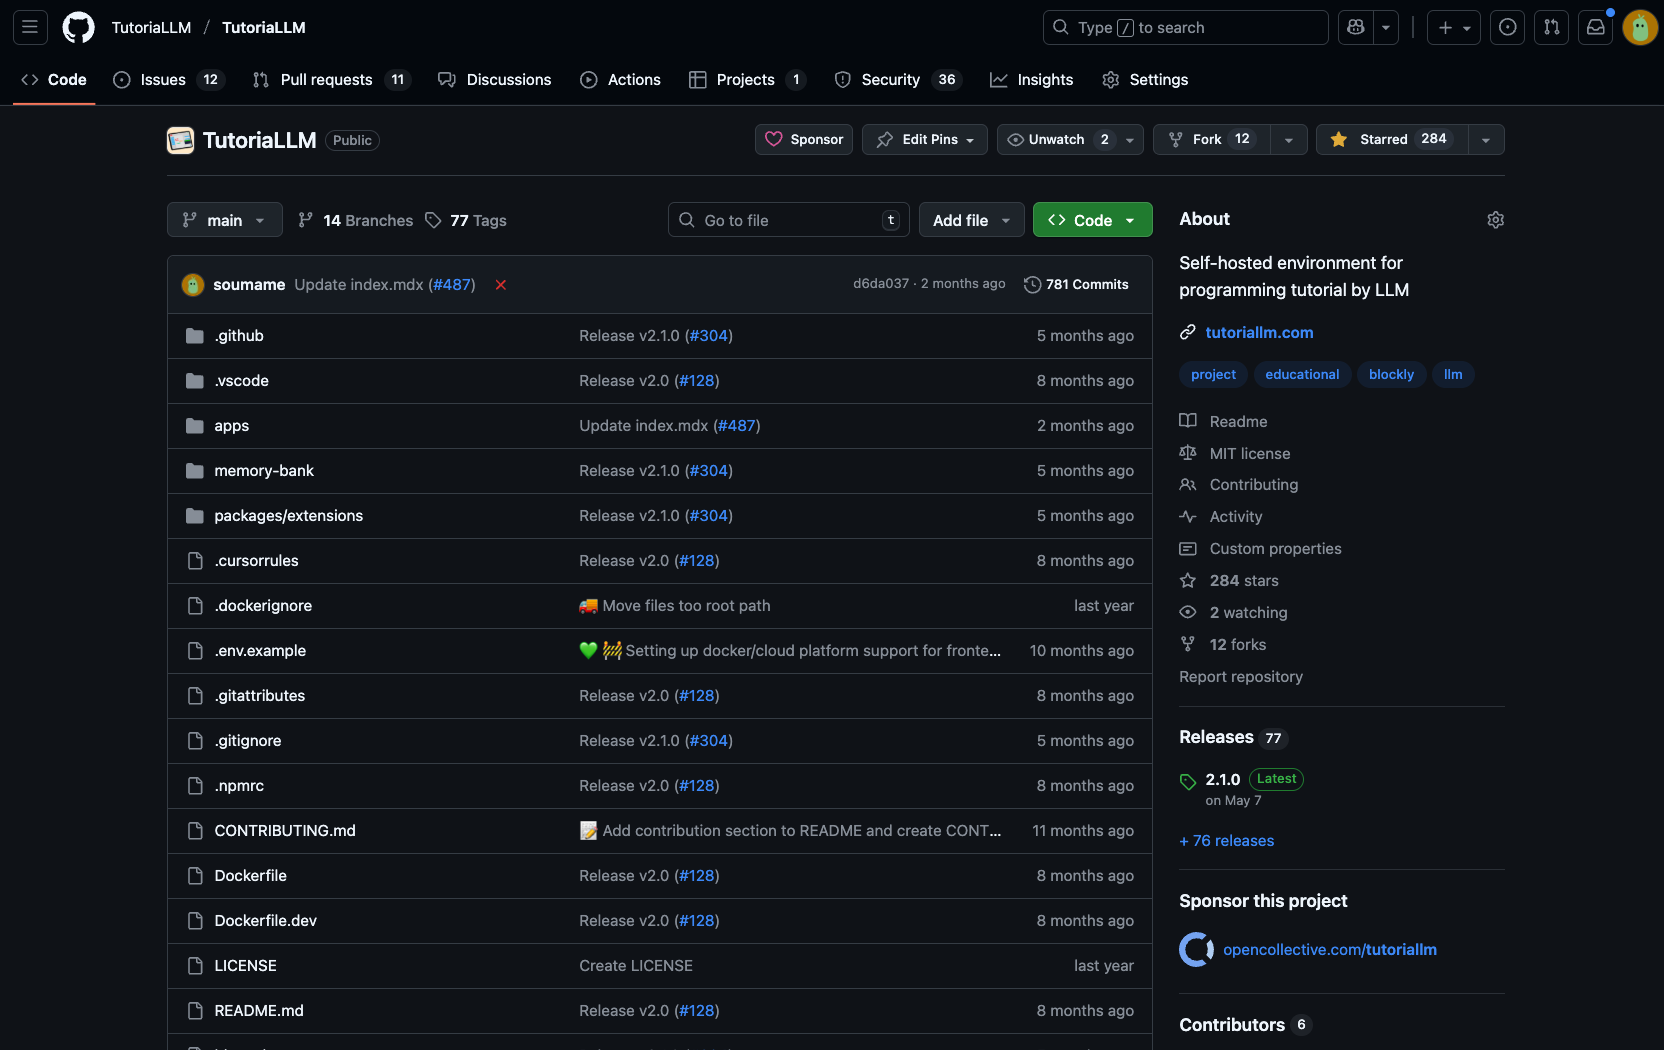Open the user profile avatar menu

1640,27
